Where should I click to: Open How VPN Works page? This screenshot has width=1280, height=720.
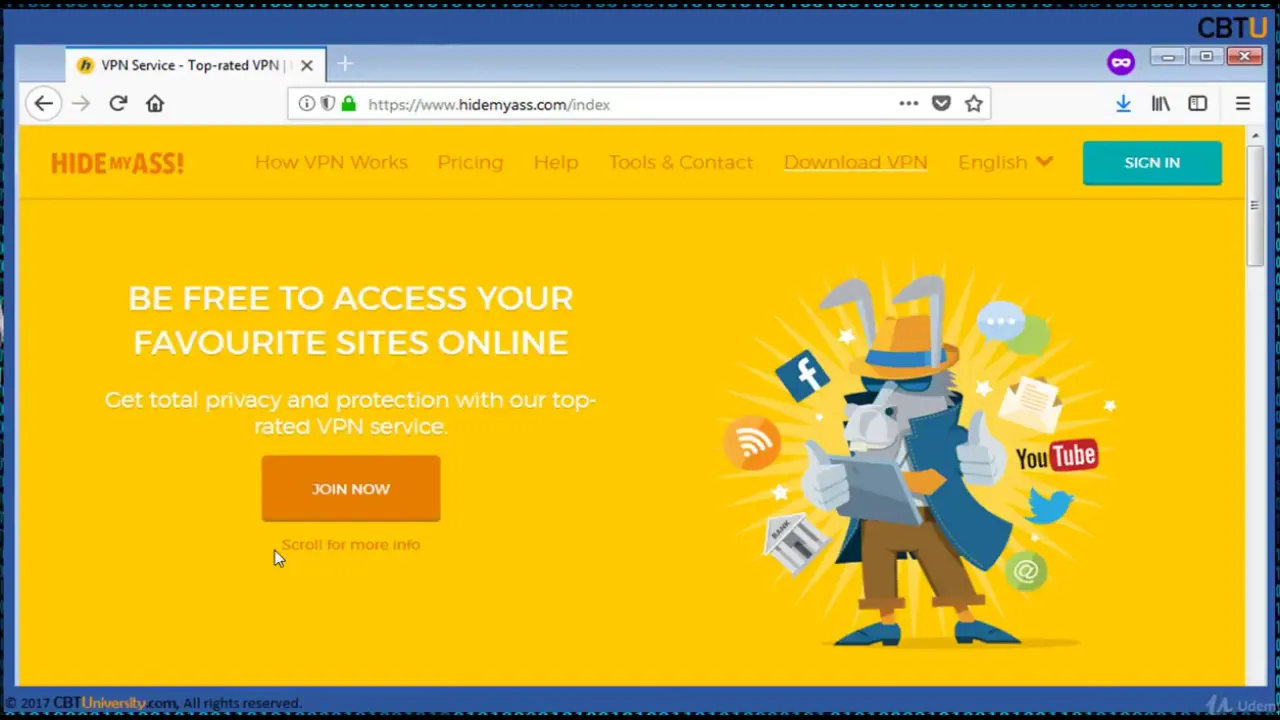tap(331, 162)
